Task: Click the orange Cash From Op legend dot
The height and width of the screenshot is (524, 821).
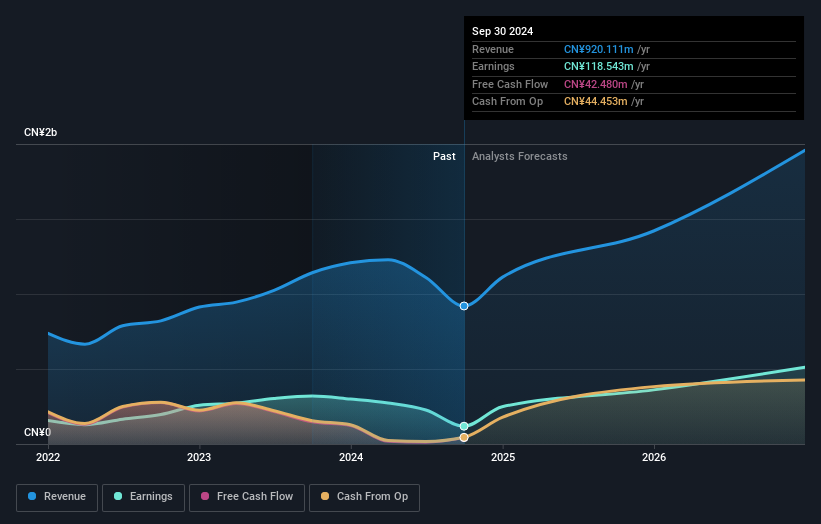Action: pos(325,496)
